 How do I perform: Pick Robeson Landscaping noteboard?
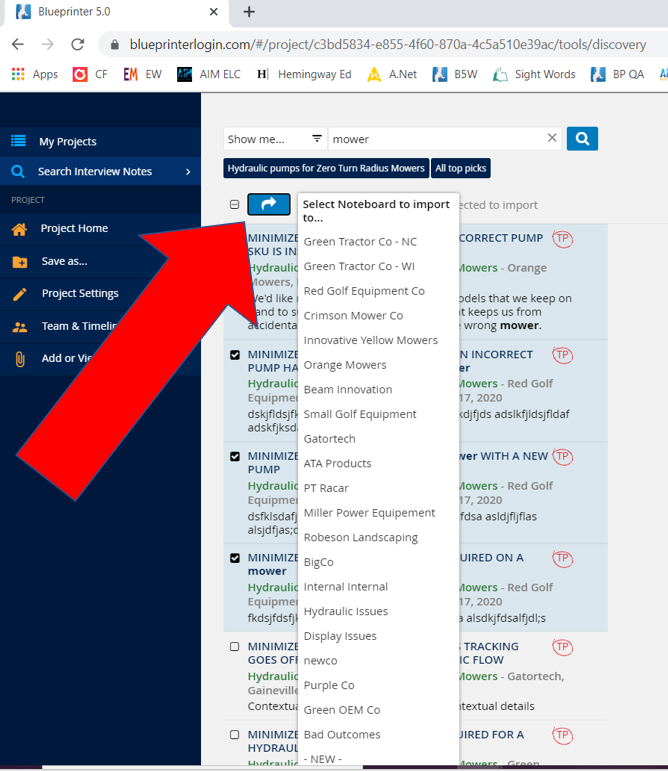[361, 537]
